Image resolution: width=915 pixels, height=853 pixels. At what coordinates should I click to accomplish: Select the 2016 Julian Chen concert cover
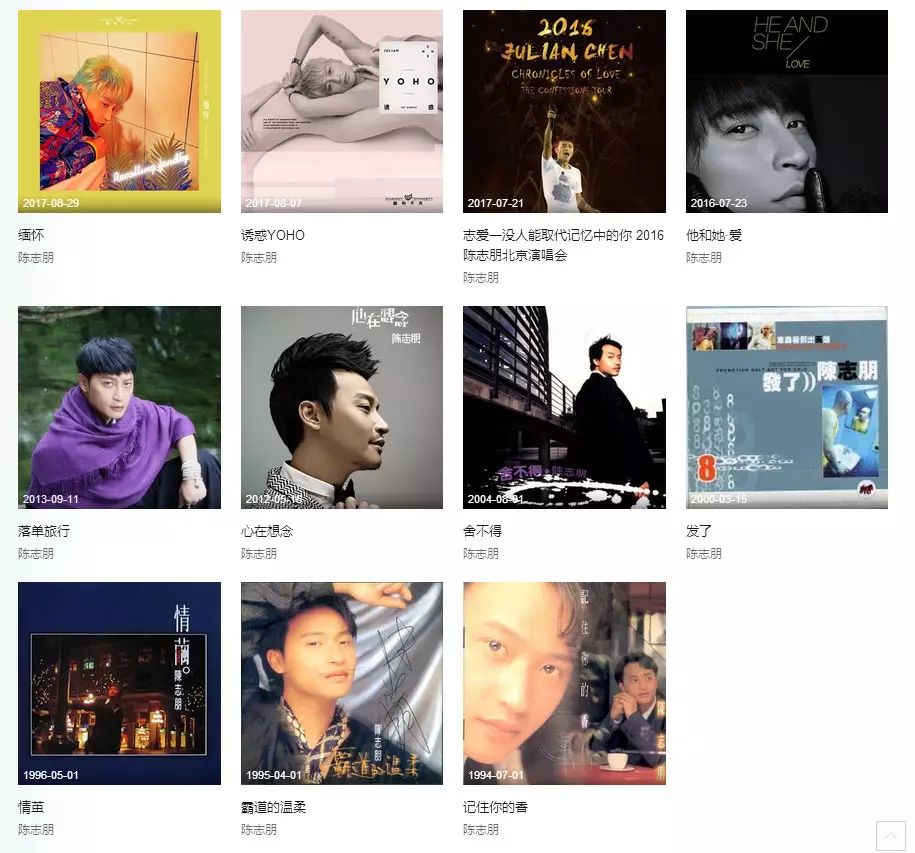pyautogui.click(x=564, y=111)
